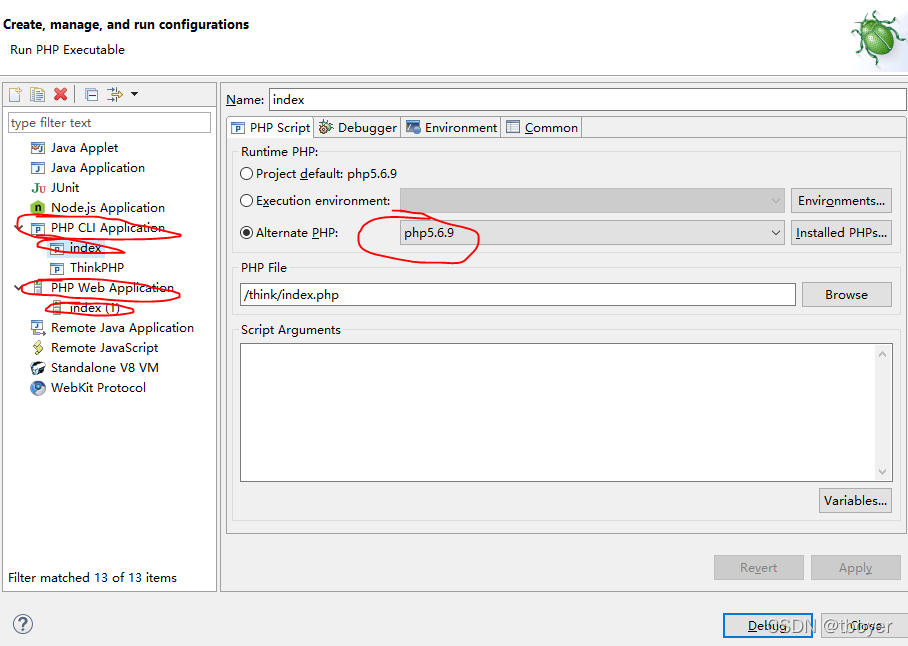
Task: Open the Variables... button
Action: coord(855,501)
